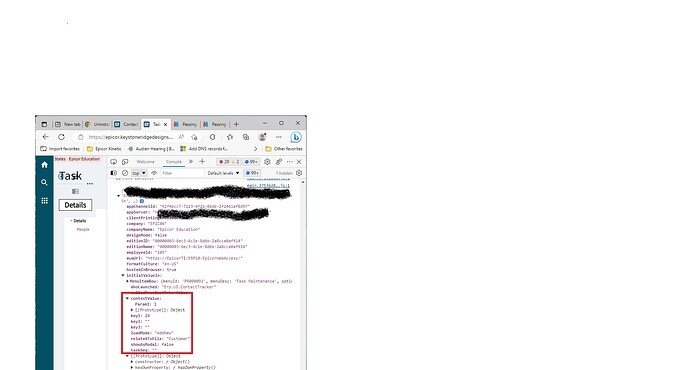Switch to the Welcome DevTools tab

pos(145,162)
